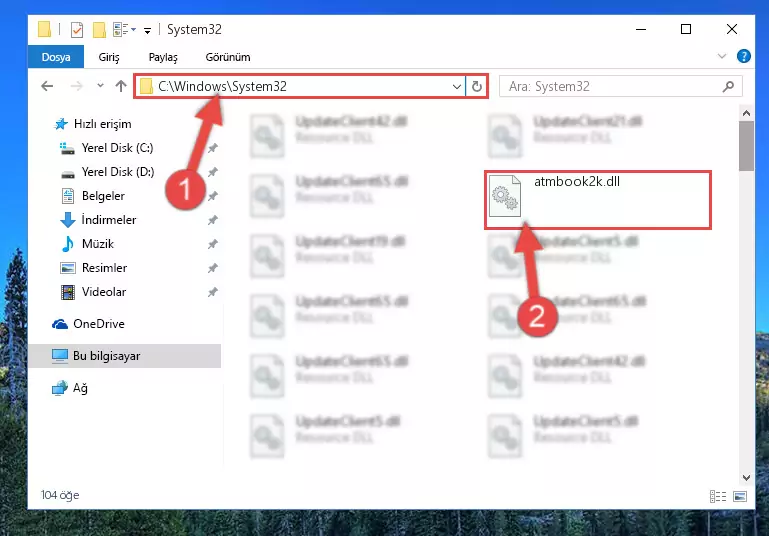Viewport: 769px width, 536px height.
Task: Open the Dosya ribbon tab
Action: point(56,57)
